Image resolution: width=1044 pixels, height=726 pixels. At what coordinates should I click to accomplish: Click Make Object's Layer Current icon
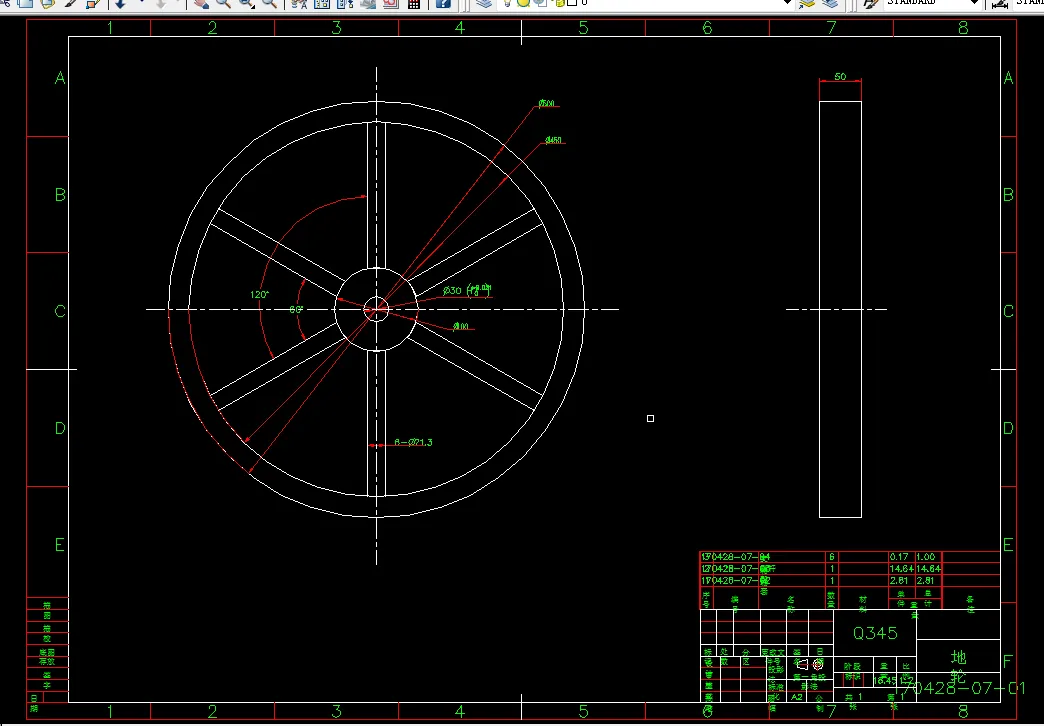click(x=807, y=4)
